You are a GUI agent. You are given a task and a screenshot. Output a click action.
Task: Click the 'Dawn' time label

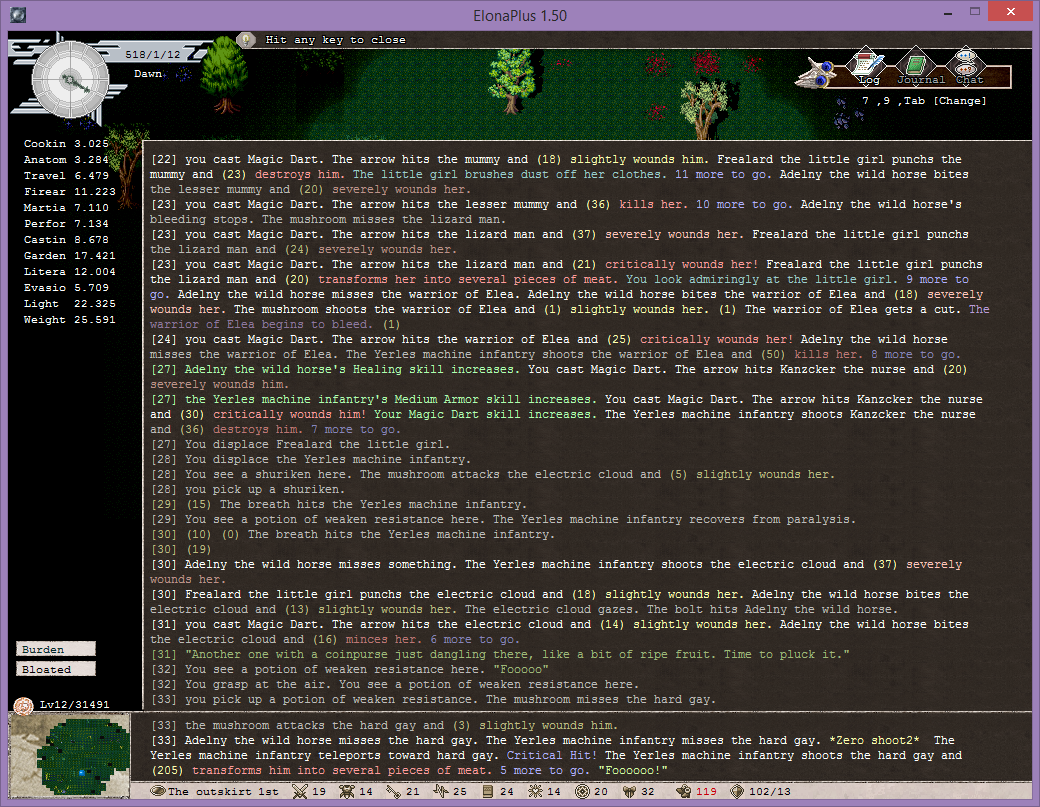tap(148, 74)
